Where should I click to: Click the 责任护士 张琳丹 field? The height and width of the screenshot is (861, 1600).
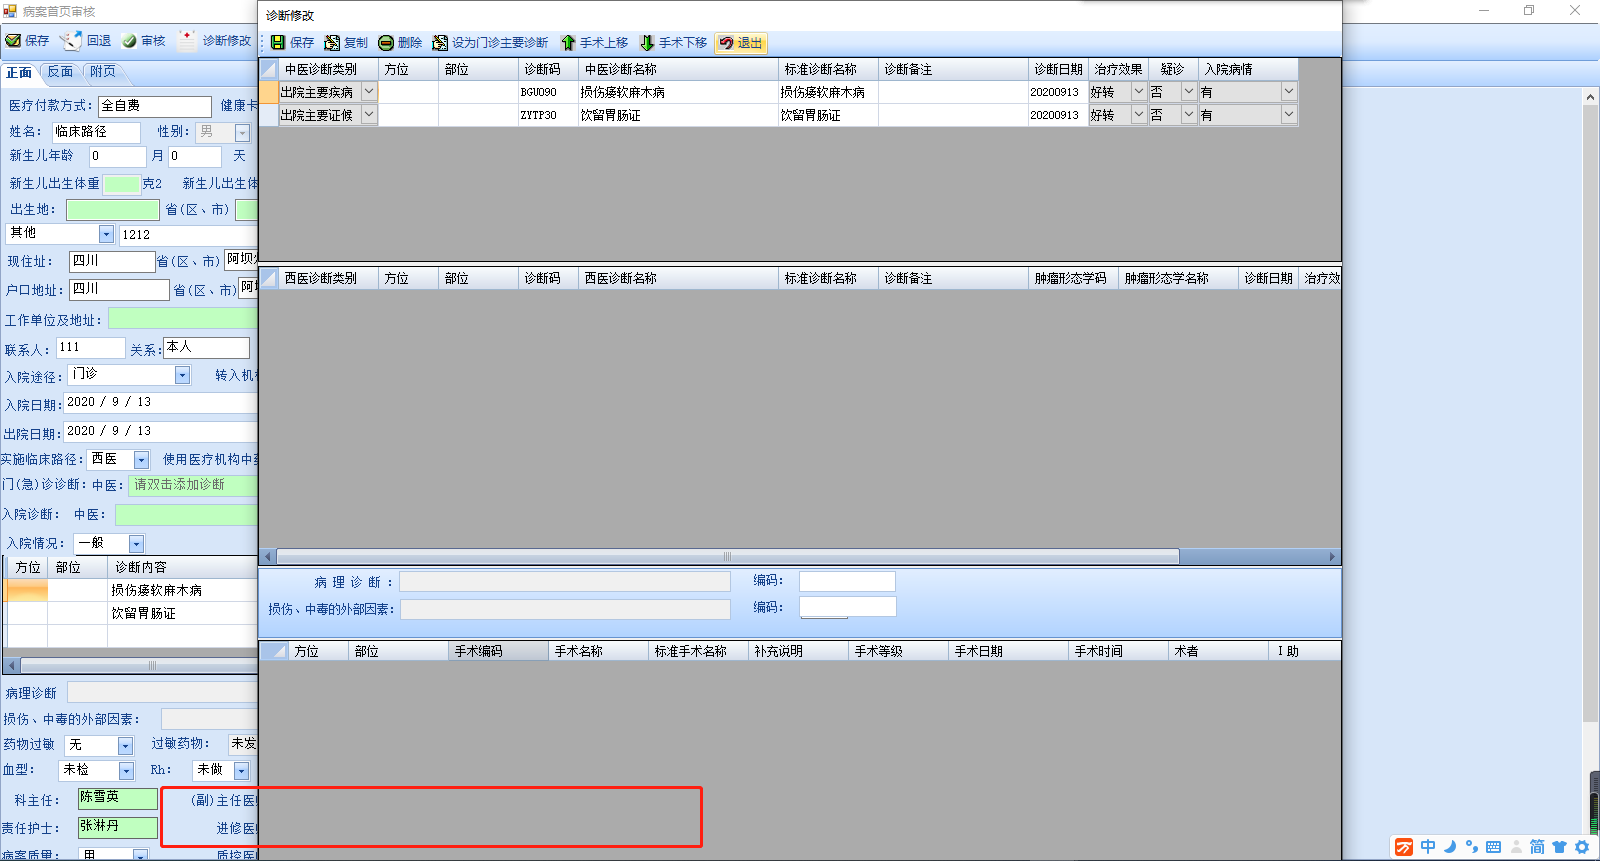(x=118, y=827)
